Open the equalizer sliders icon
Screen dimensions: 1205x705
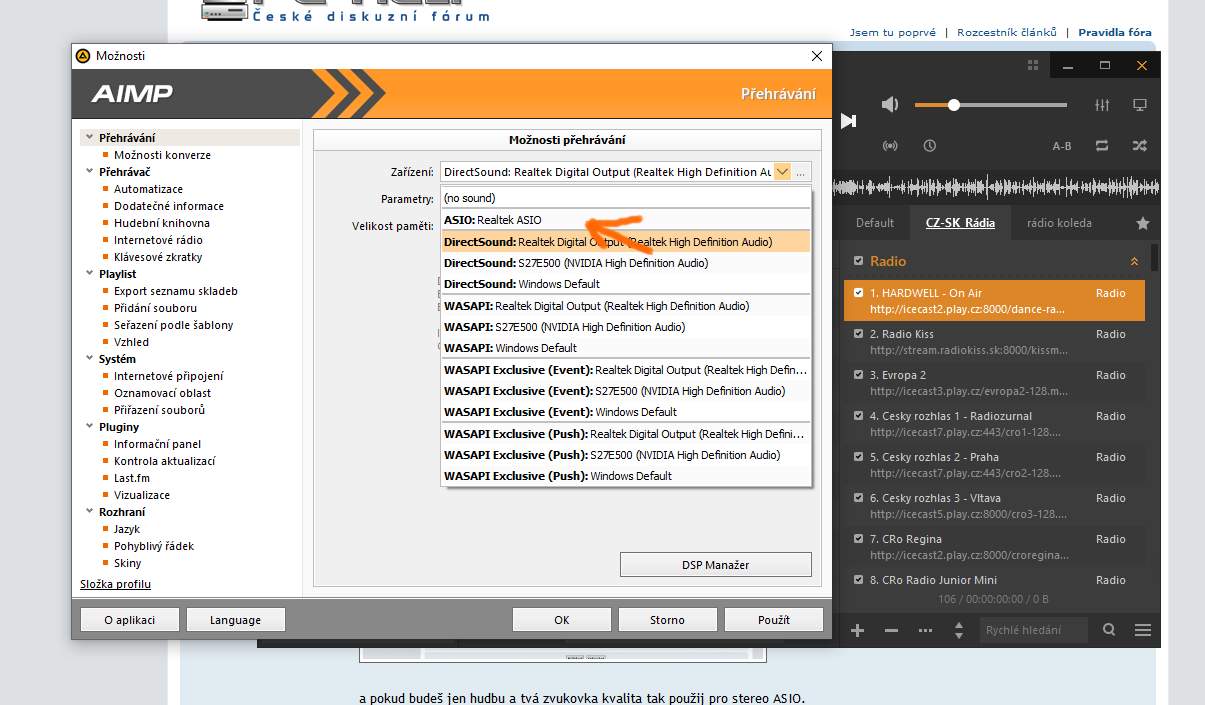[1103, 105]
